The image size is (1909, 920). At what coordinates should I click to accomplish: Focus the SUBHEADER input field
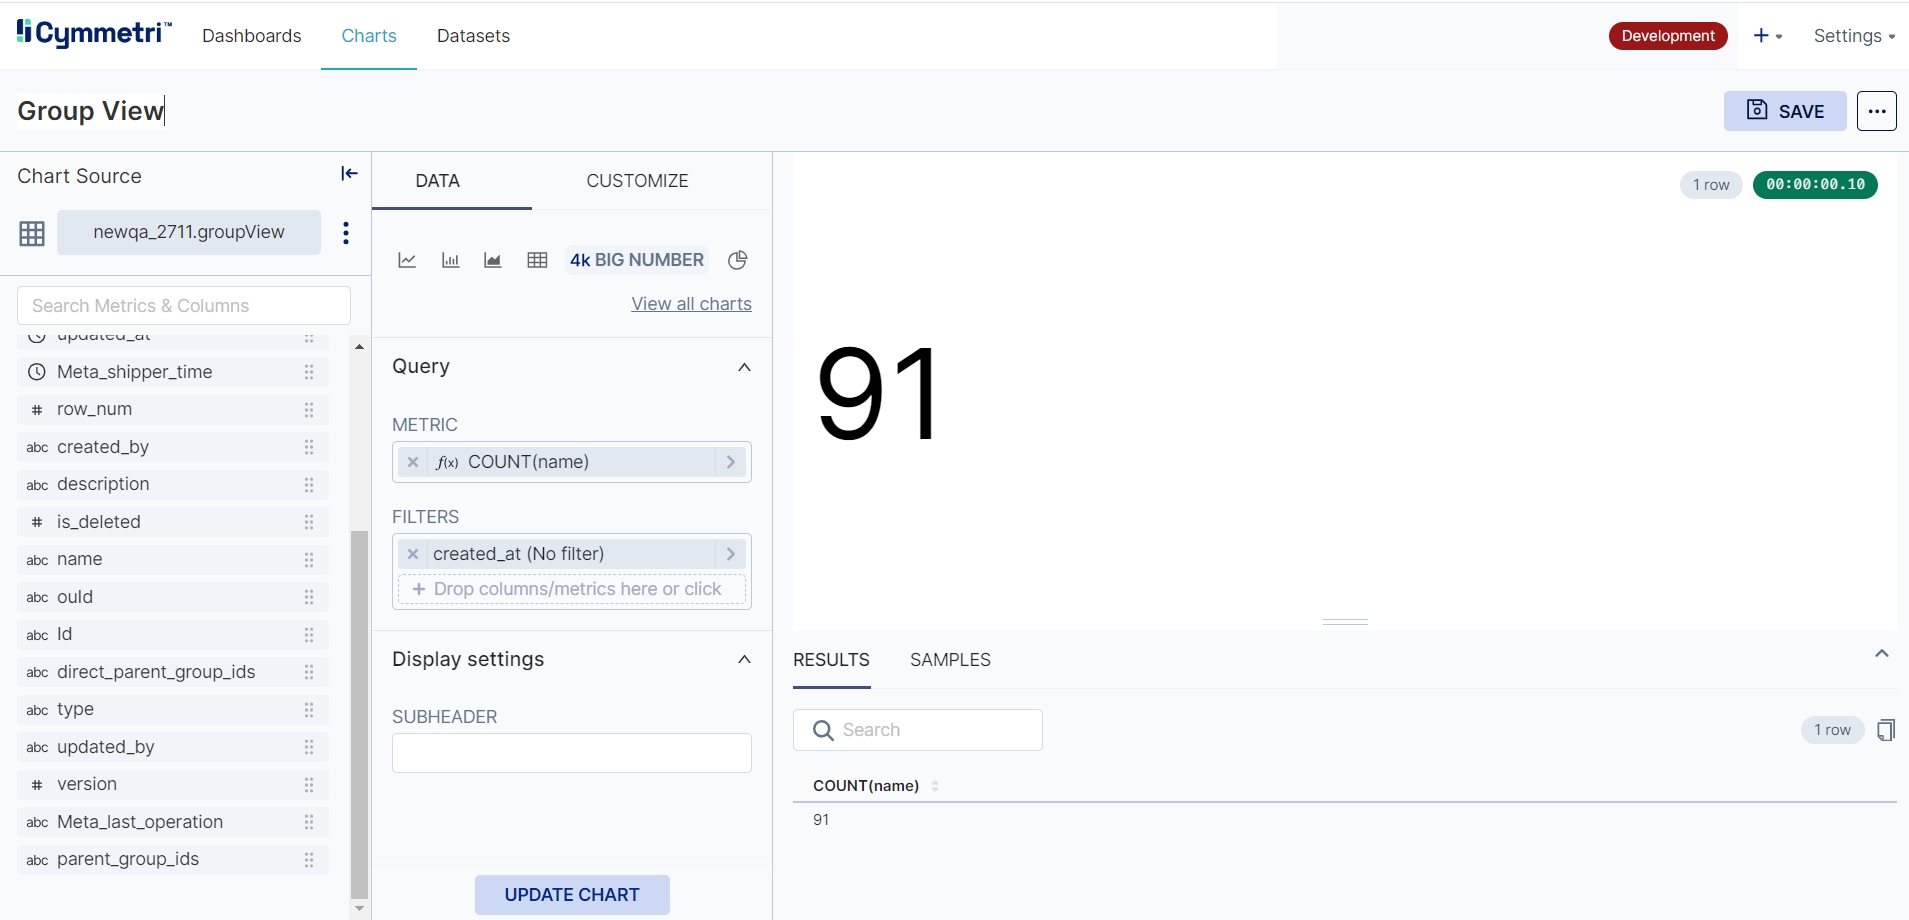[x=572, y=753]
